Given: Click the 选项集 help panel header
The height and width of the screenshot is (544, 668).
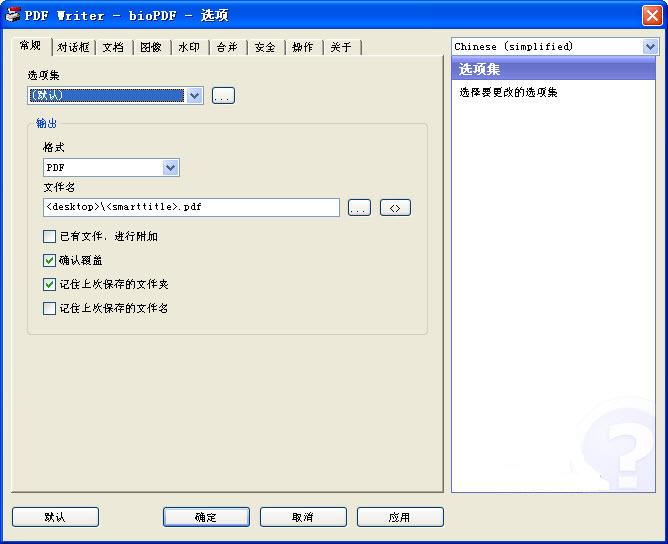Looking at the screenshot, I should coord(553,69).
